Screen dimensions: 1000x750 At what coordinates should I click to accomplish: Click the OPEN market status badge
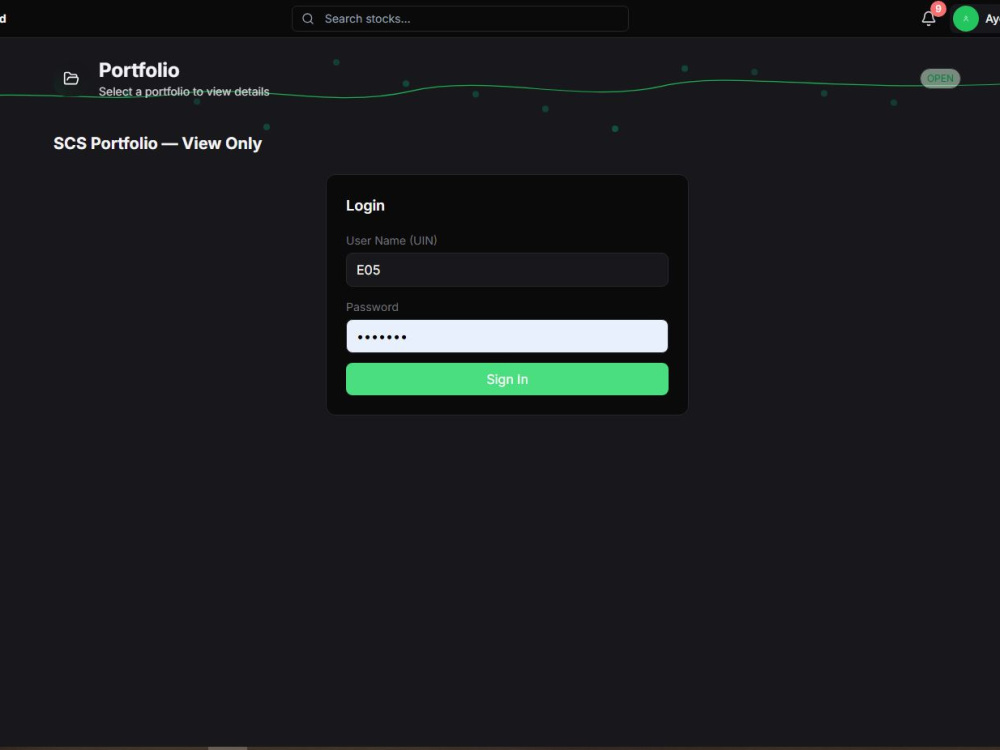tap(939, 78)
